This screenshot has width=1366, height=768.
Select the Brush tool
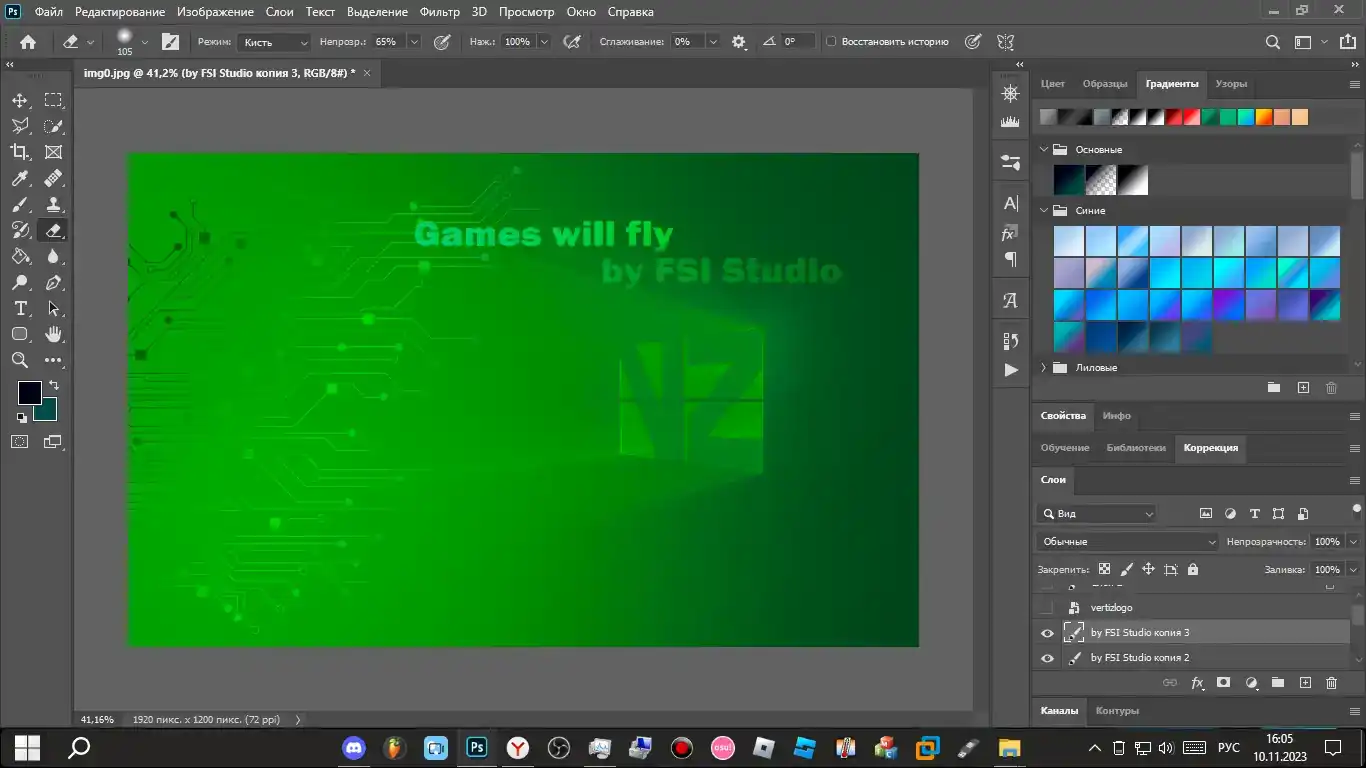click(20, 204)
